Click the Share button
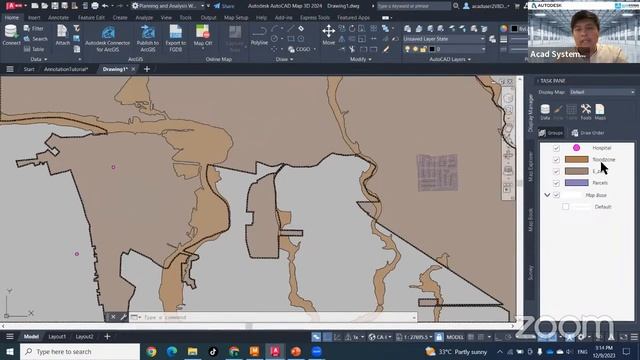The width and height of the screenshot is (640, 360). point(224,6)
